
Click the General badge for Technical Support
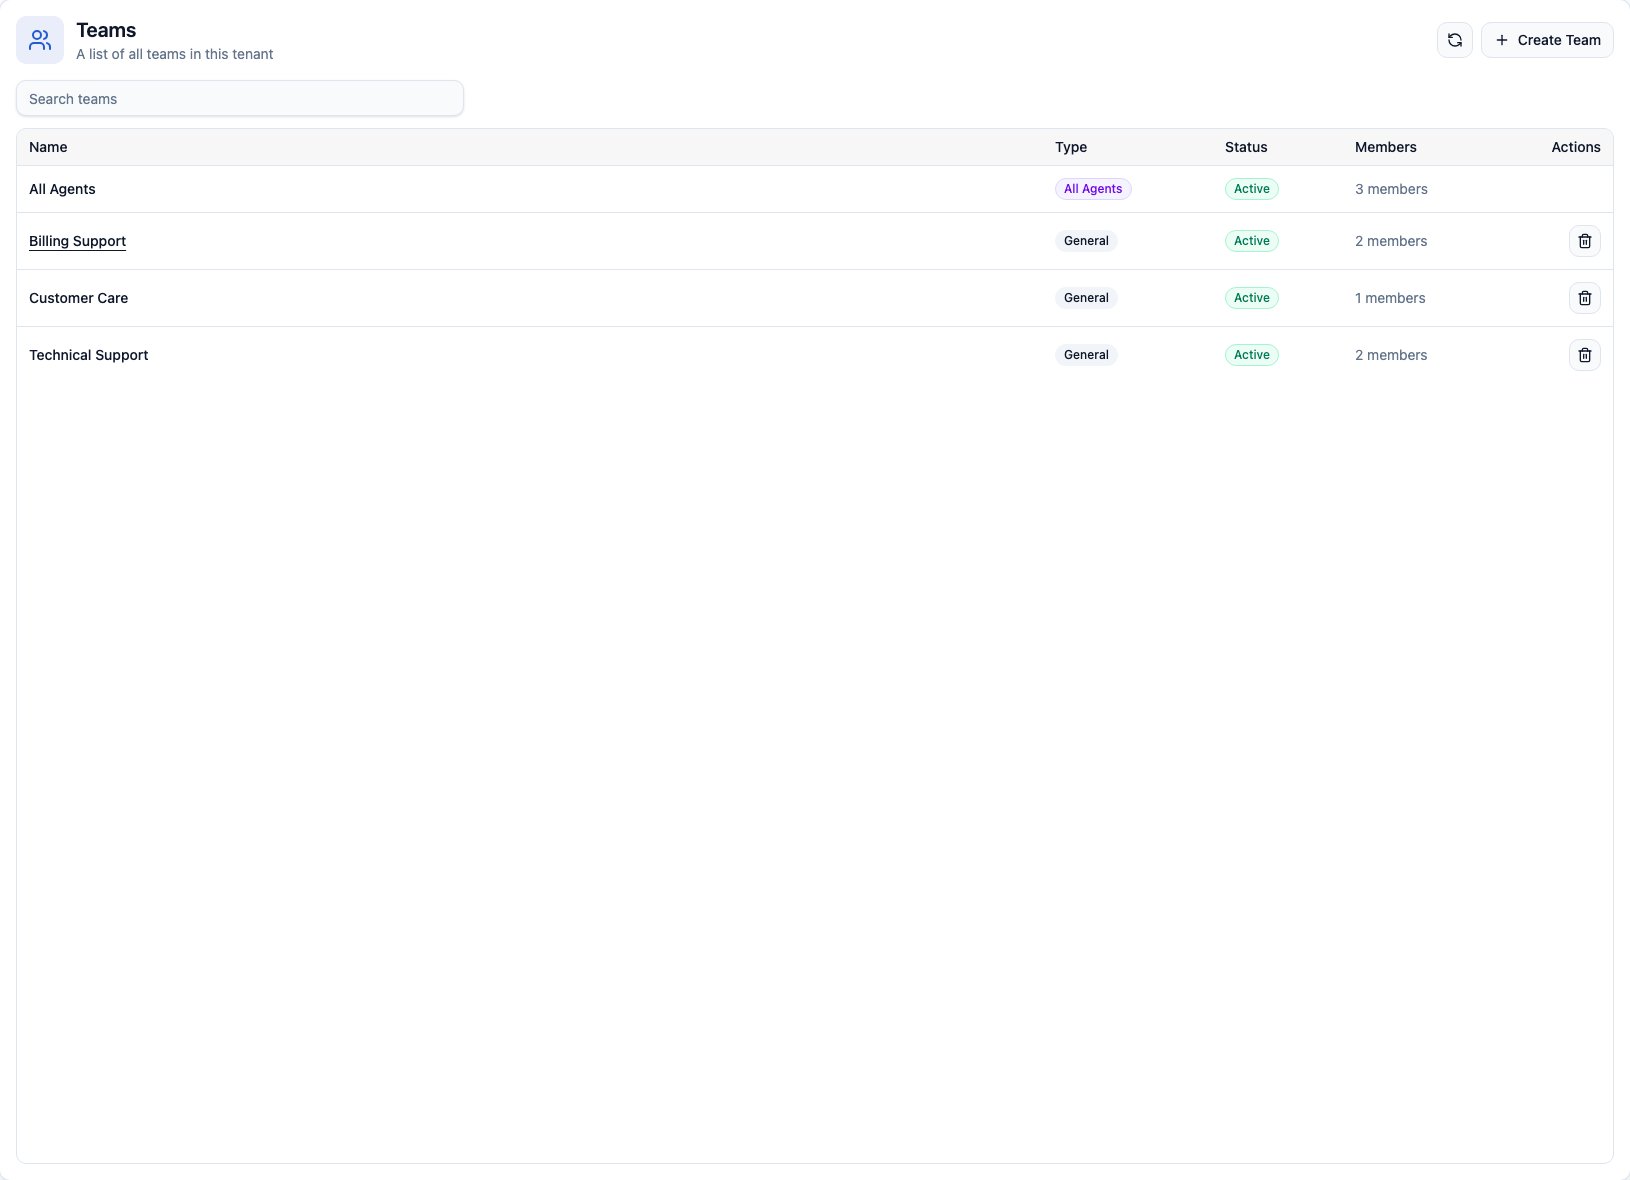1086,355
